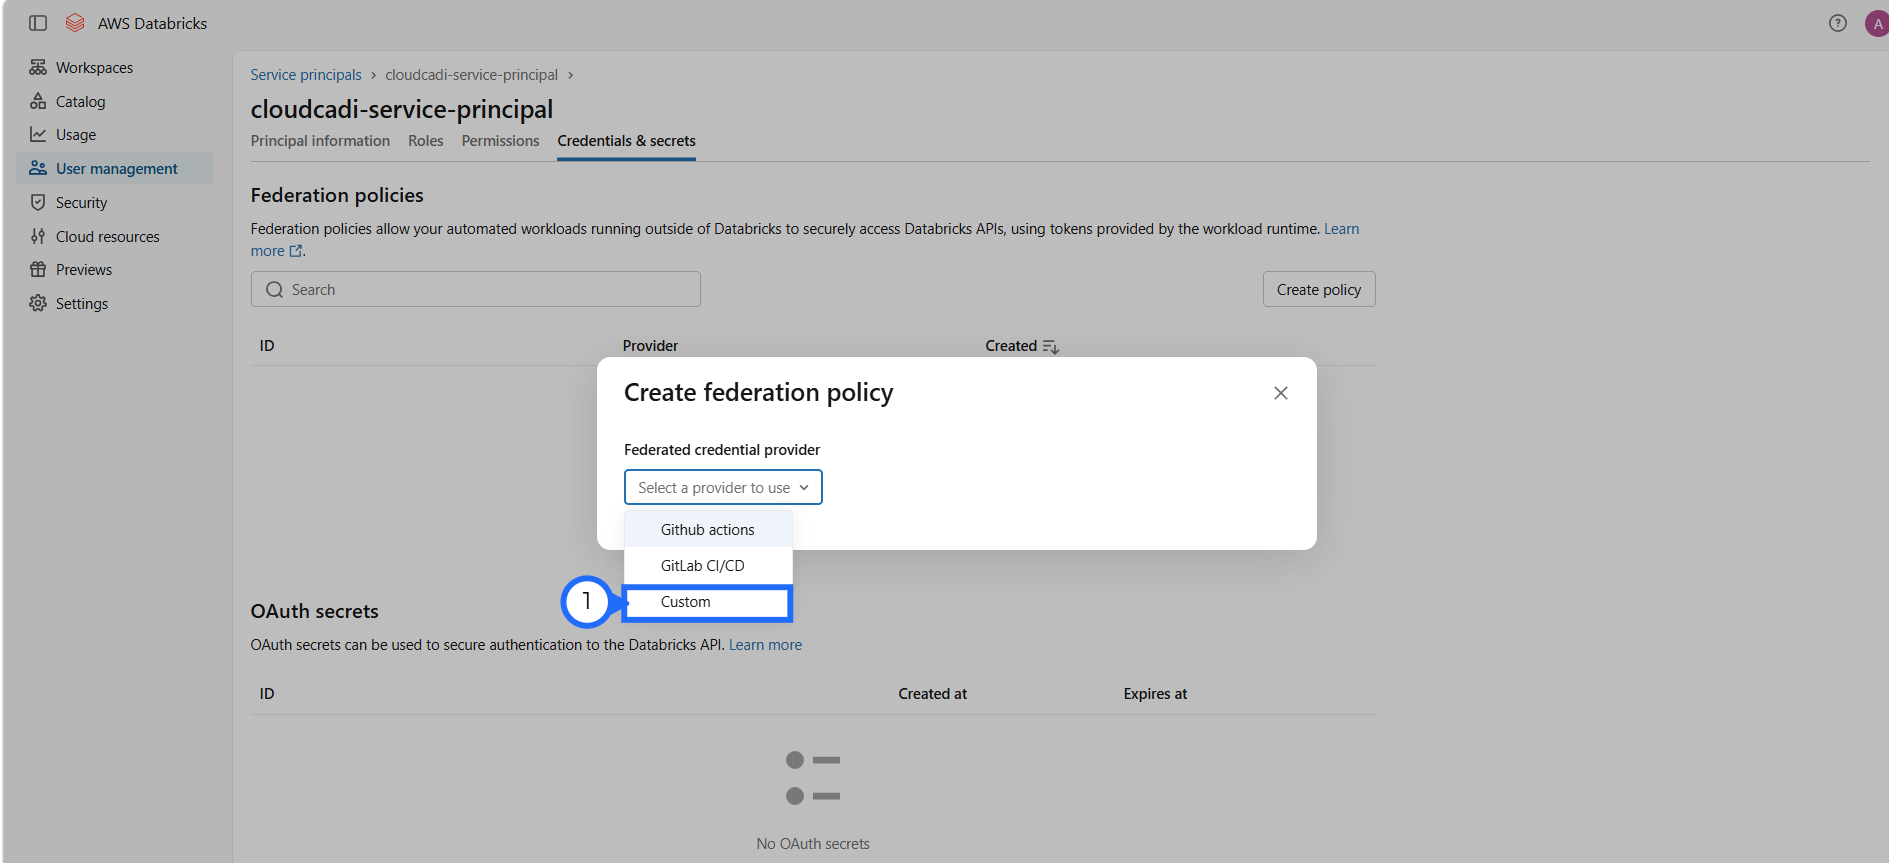Click the Settings gear icon

point(38,303)
